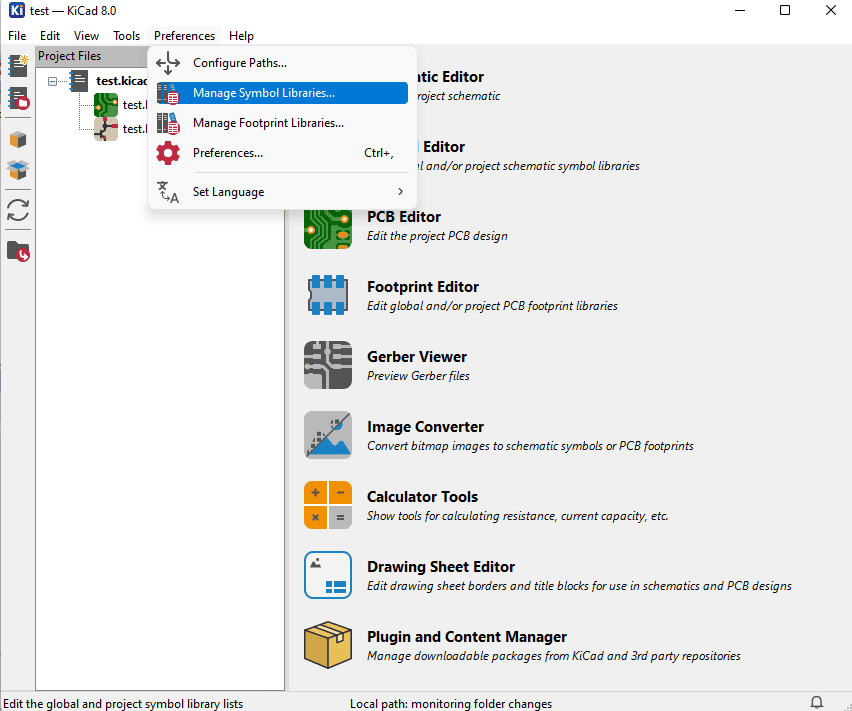Click the Set Language translate icon
This screenshot has width=852, height=711.
click(168, 192)
